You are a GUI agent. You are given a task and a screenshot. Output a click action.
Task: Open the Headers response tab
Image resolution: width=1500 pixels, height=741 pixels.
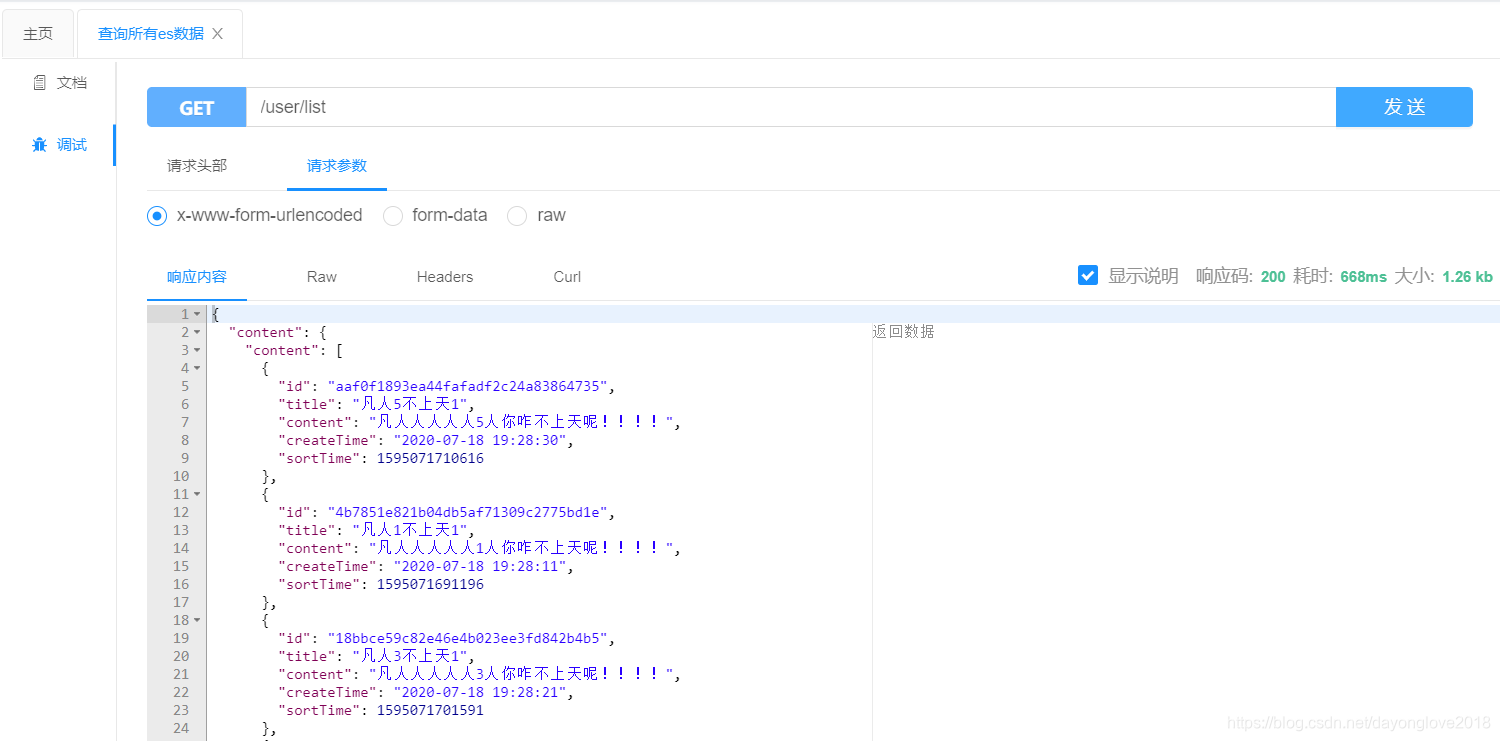click(445, 277)
